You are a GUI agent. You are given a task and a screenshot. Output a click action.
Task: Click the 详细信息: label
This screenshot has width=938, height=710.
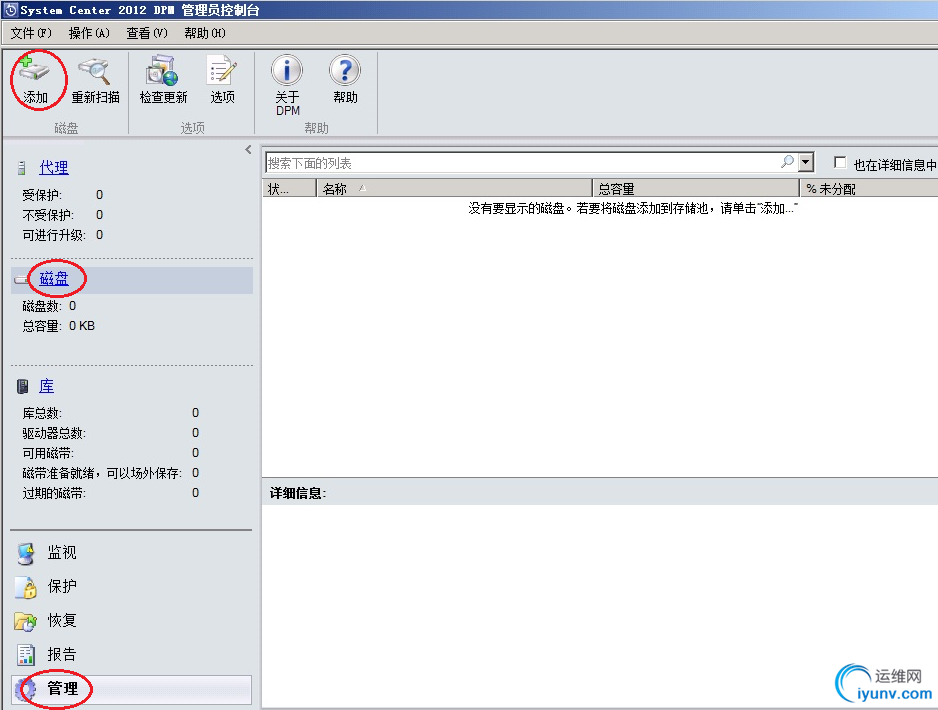coord(297,493)
